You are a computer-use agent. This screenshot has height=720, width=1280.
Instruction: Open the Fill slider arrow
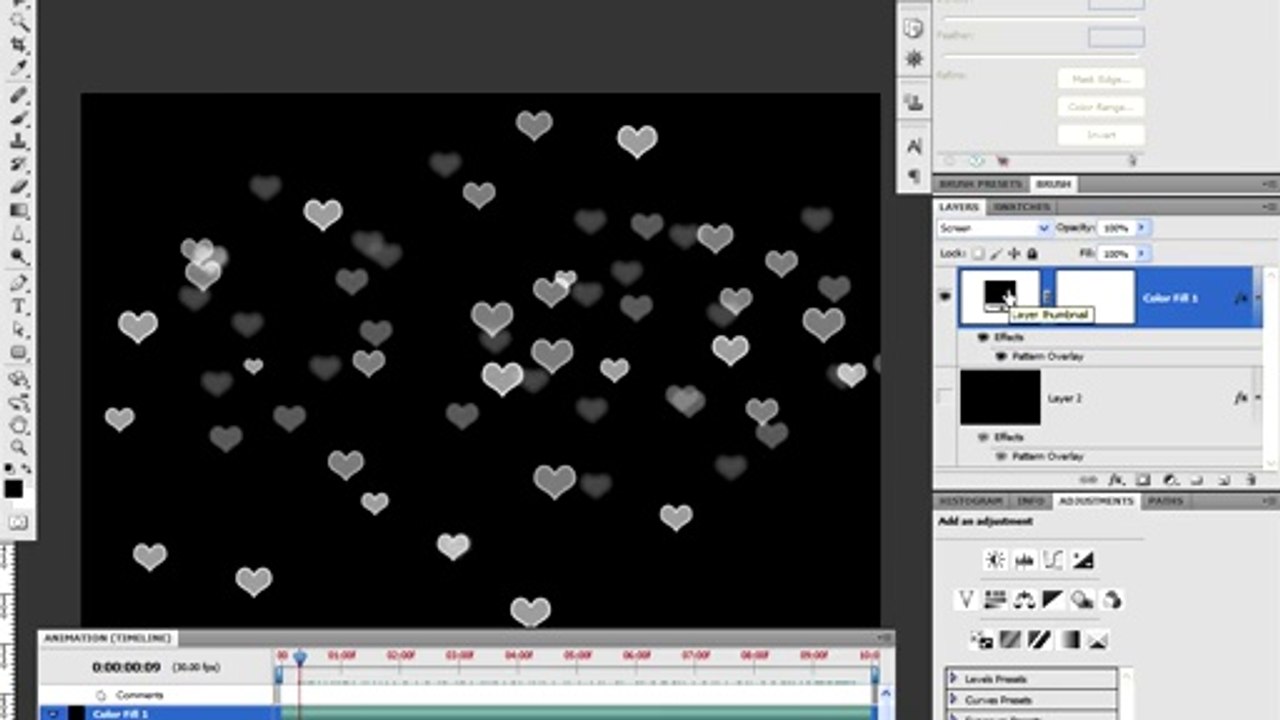(1141, 254)
